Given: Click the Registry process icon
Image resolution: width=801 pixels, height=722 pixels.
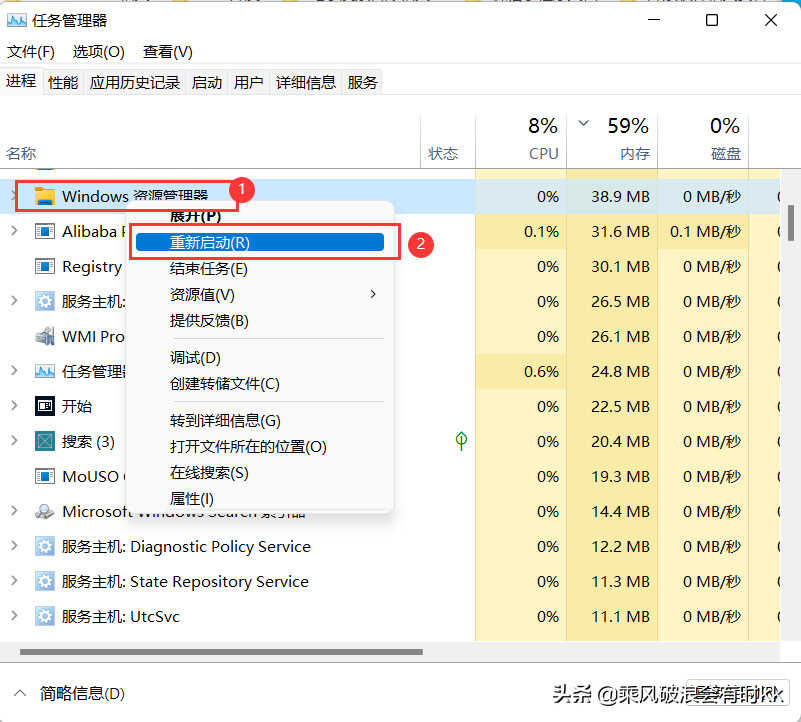Looking at the screenshot, I should coord(44,266).
